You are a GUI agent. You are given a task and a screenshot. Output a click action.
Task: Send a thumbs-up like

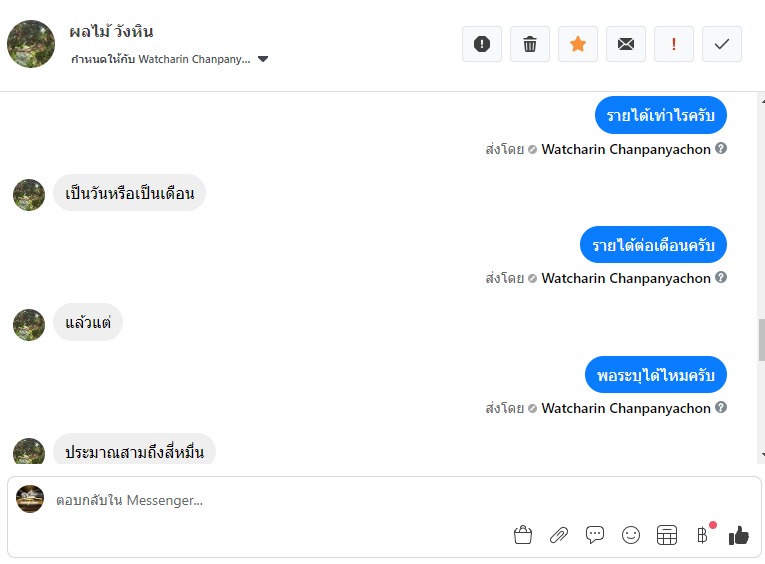tap(739, 535)
